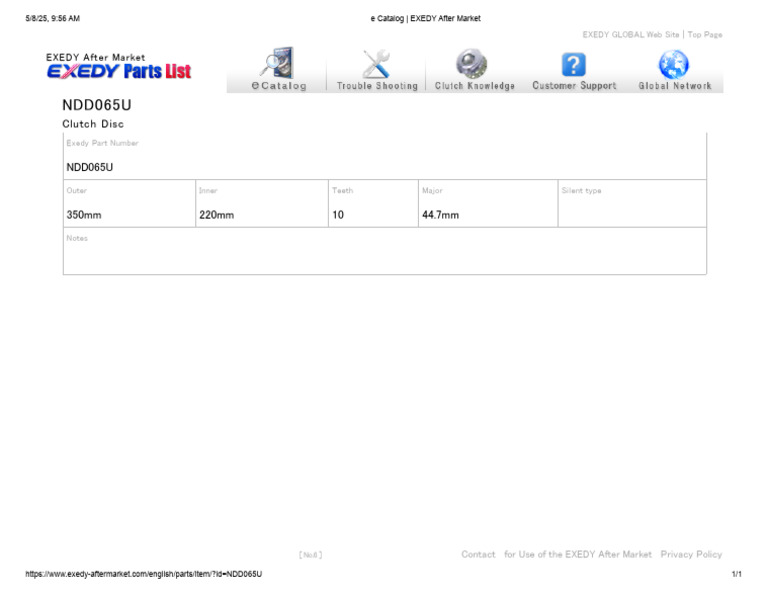This screenshot has height=594, width=768.
Task: Open the Customer Support question mark icon
Action: pos(574,65)
